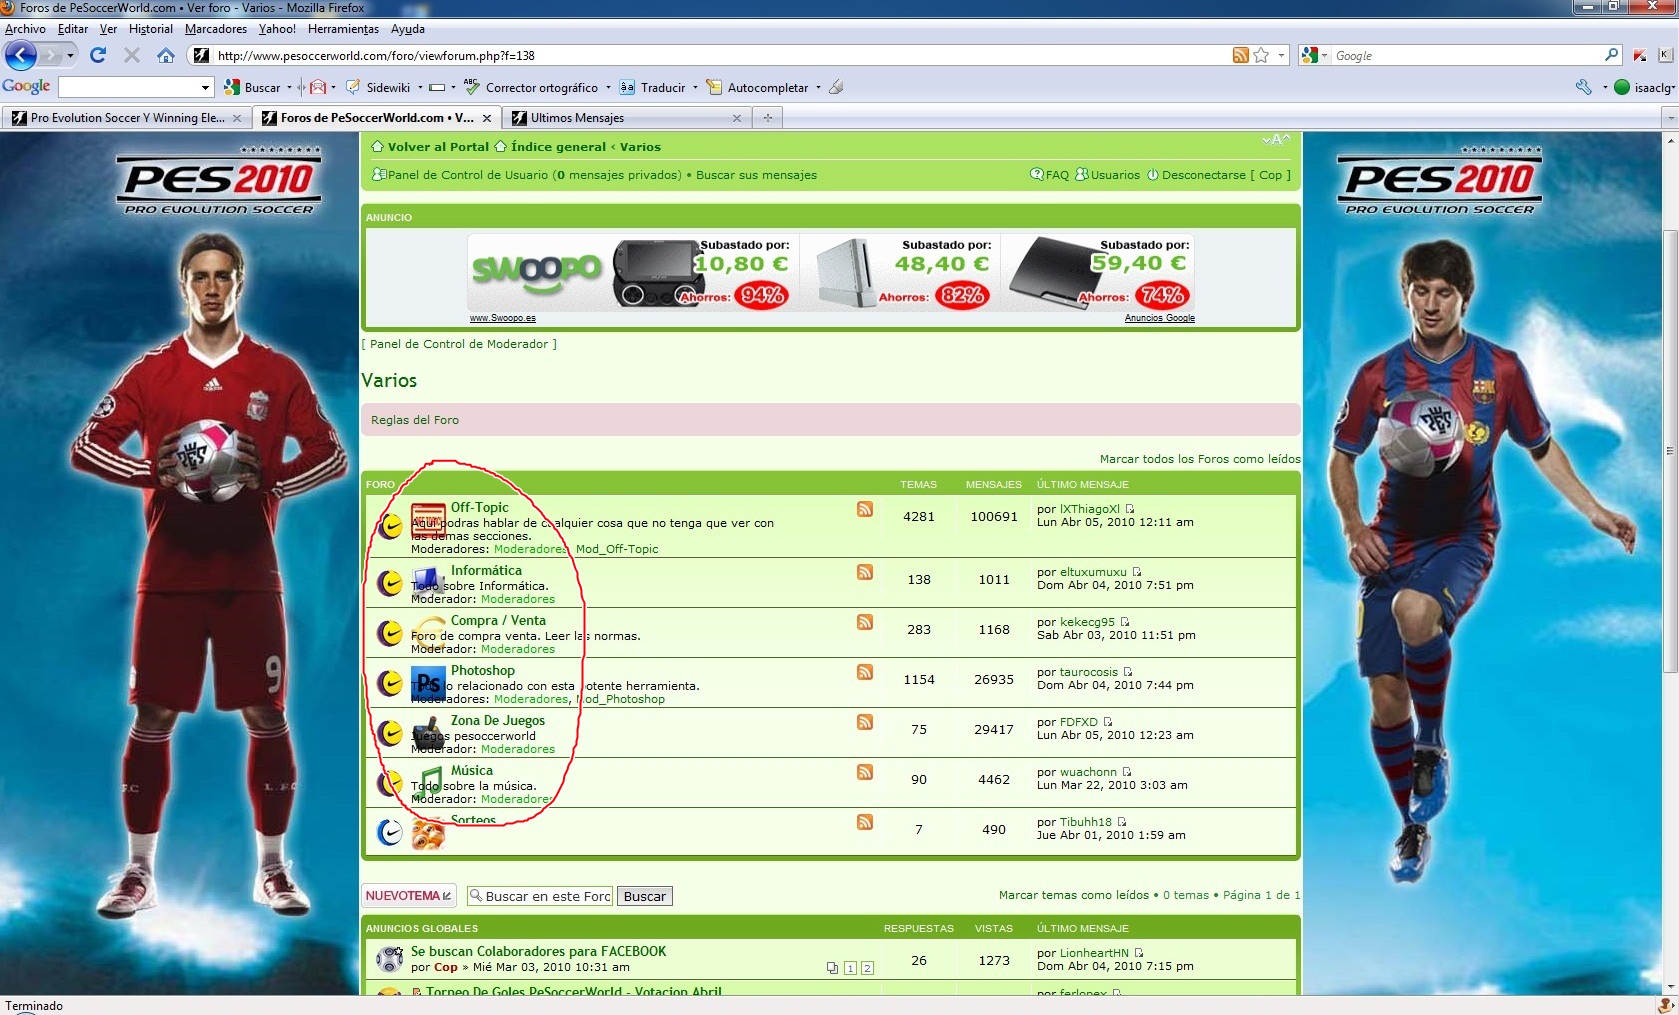1679x1015 pixels.
Task: Open the Archivo menu
Action: [x=25, y=29]
